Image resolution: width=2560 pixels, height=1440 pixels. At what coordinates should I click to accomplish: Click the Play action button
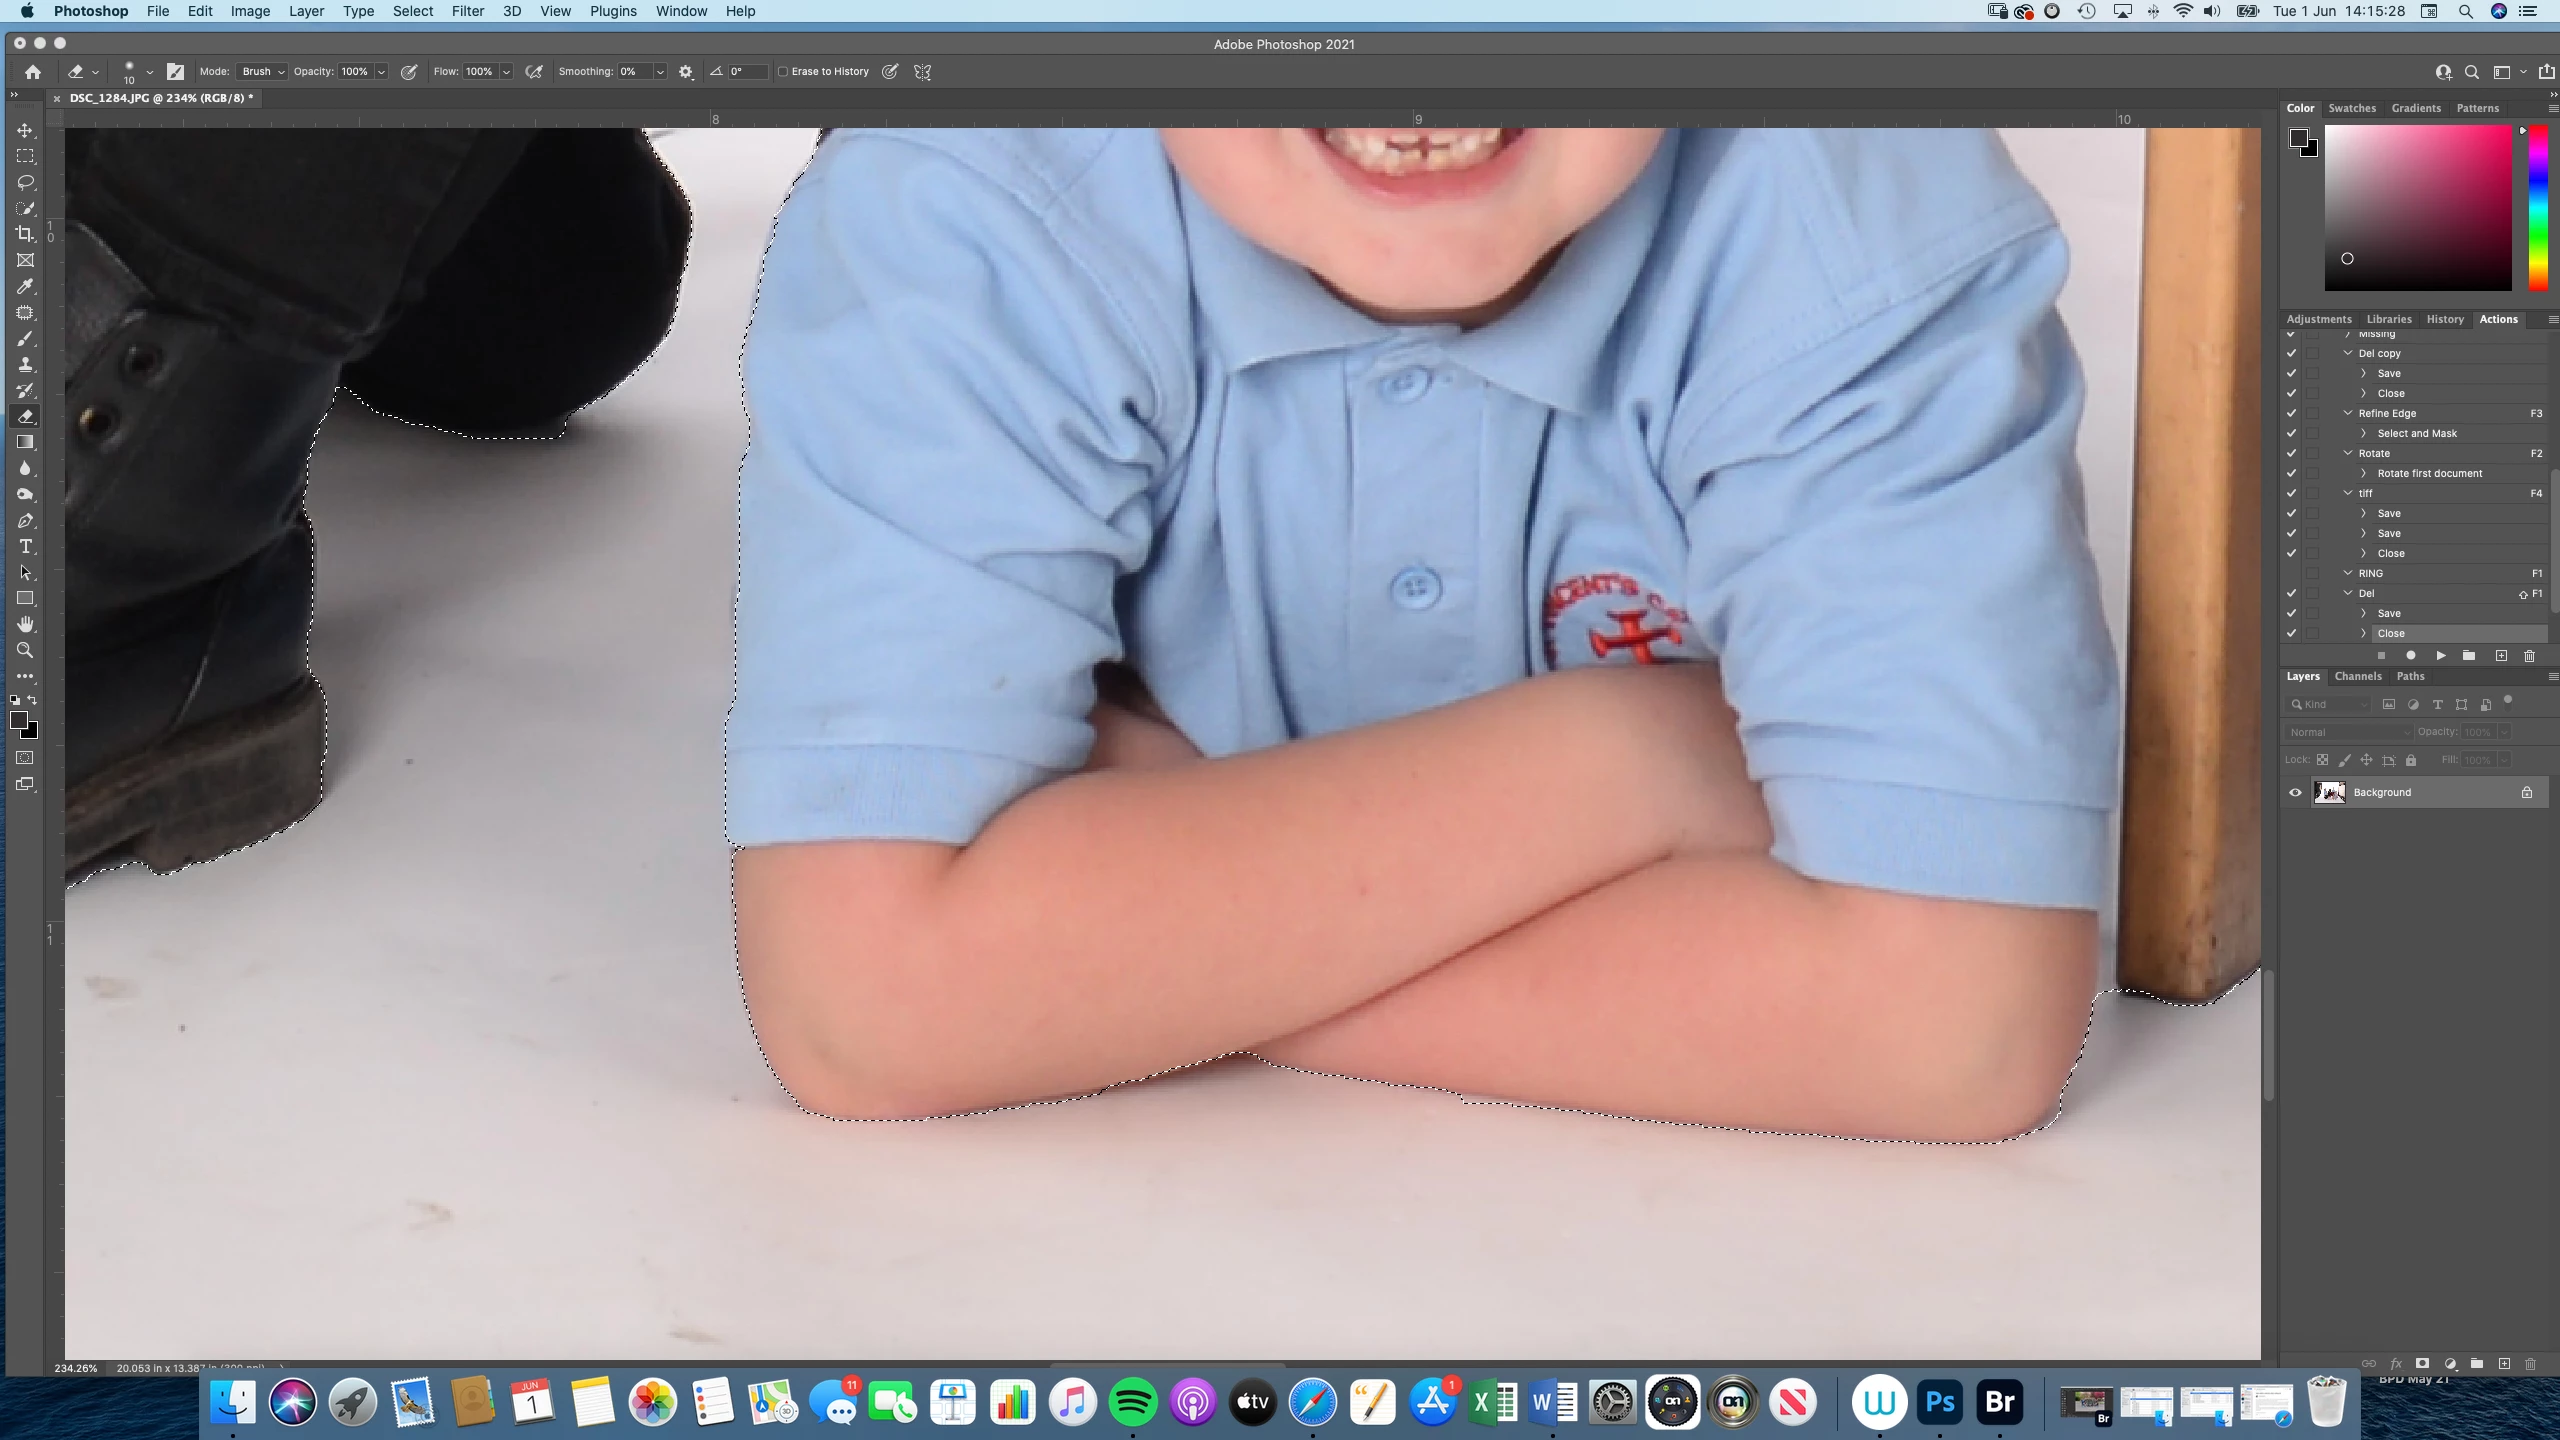click(x=2441, y=656)
